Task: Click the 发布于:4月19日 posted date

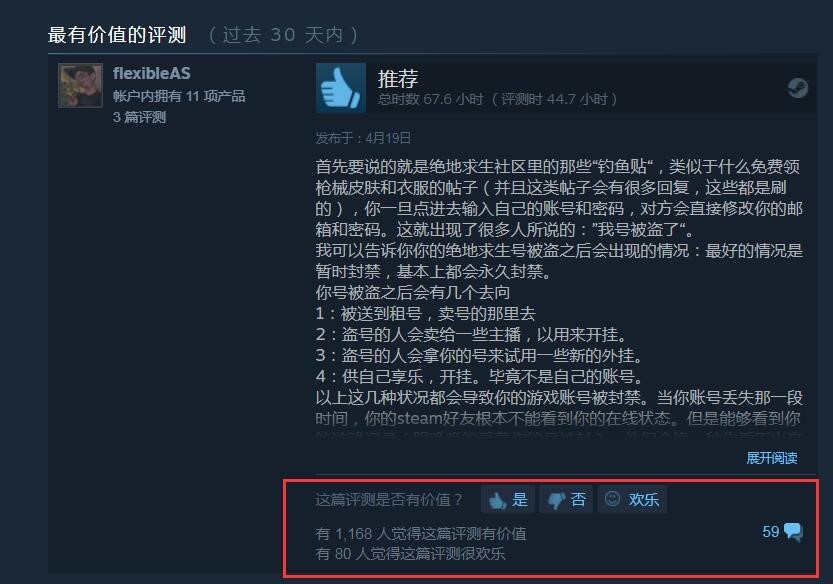Action: (x=363, y=138)
